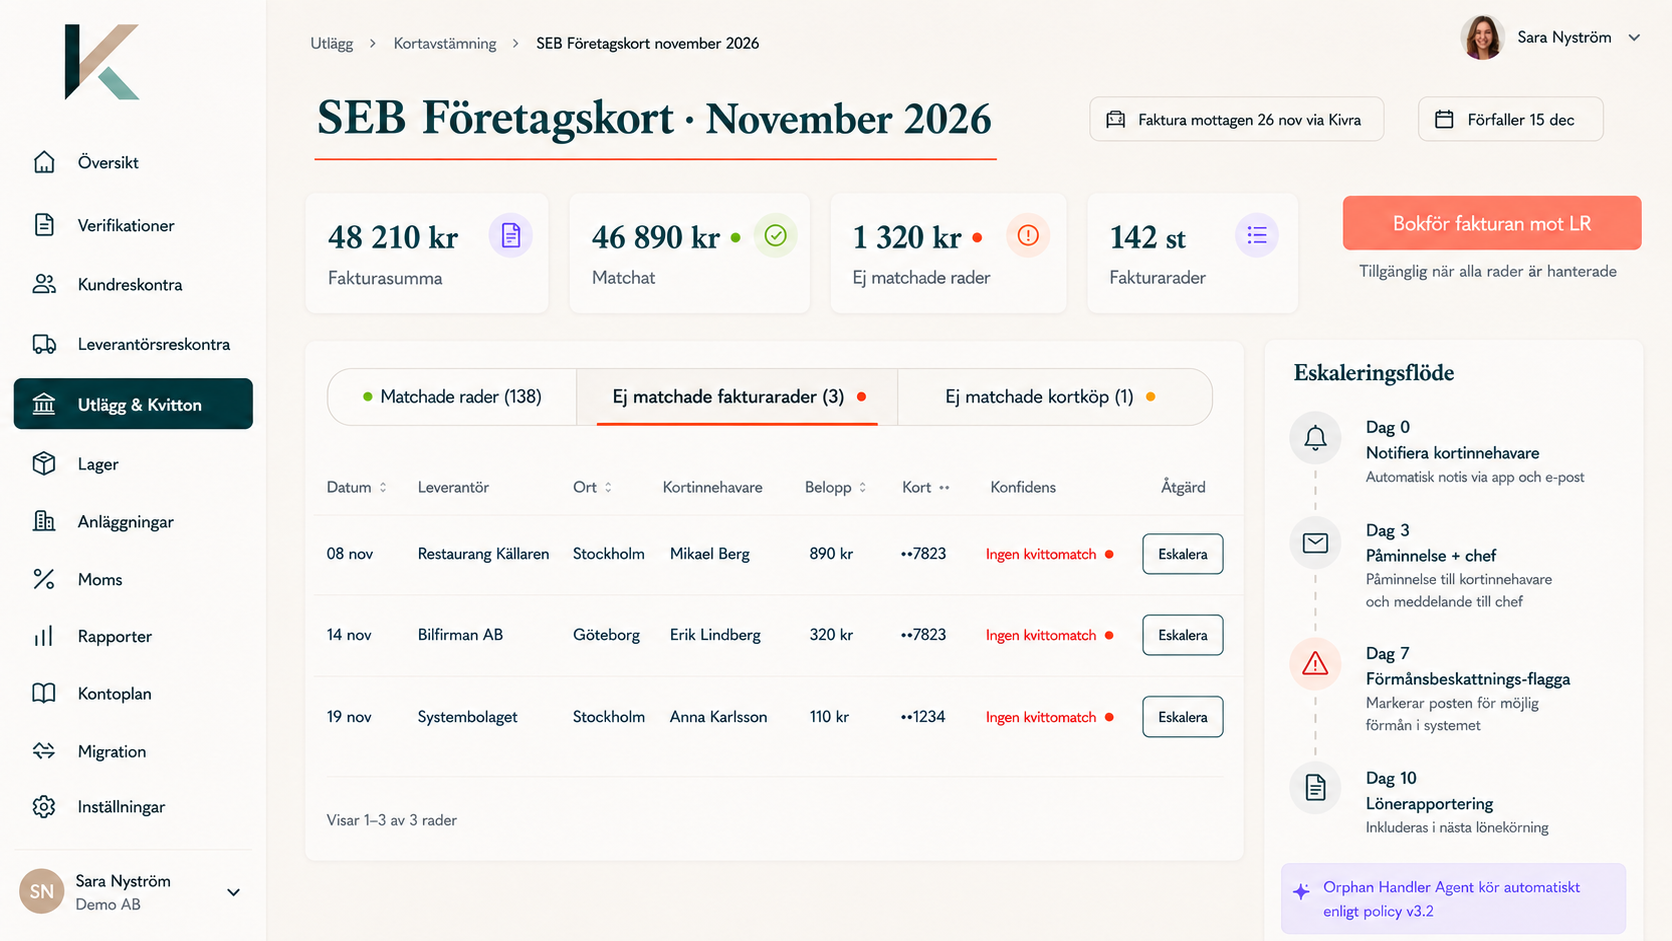Open Översikt from the sidebar home icon

(x=44, y=162)
